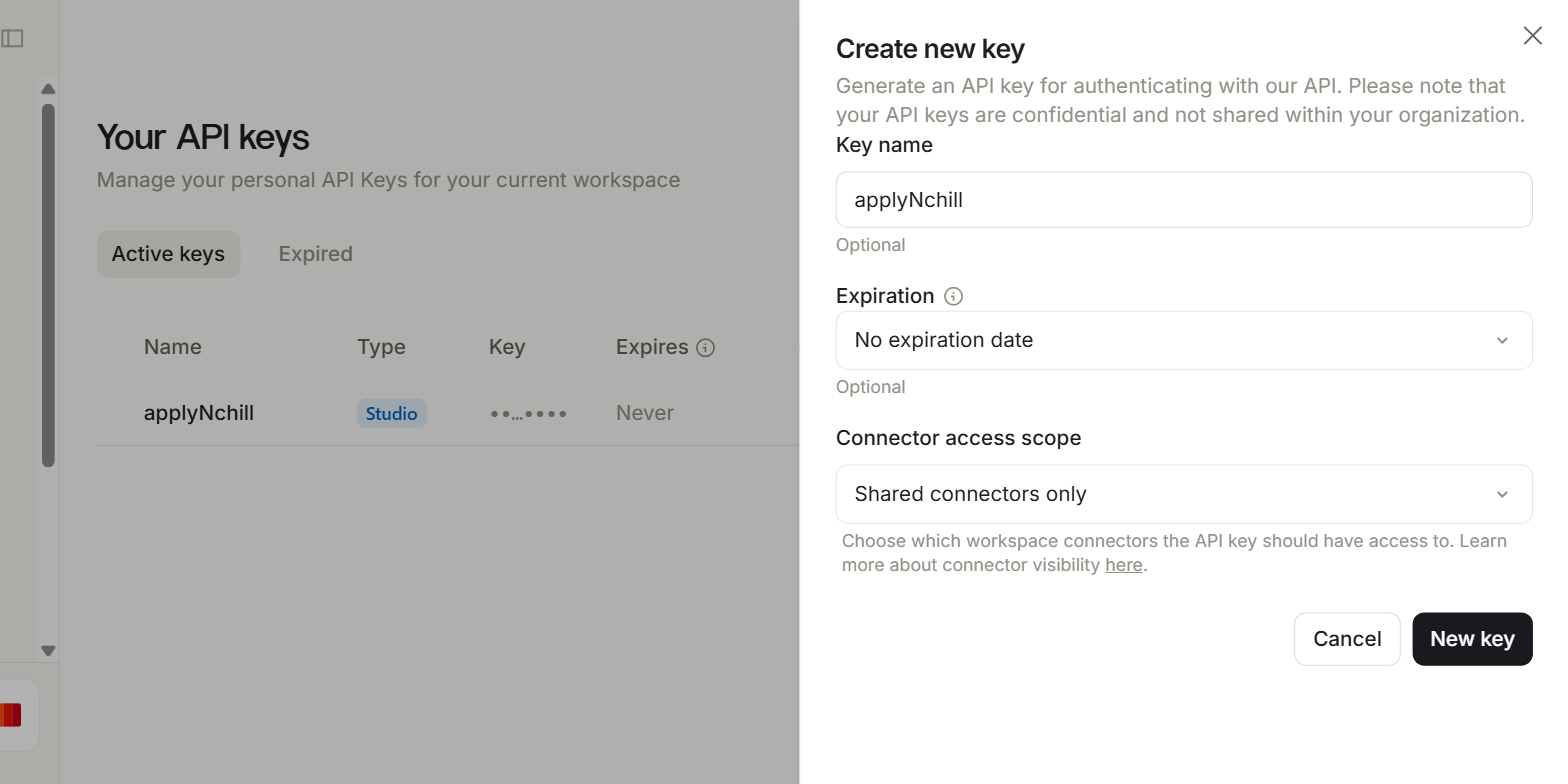1568x784 pixels.
Task: Click the Never expiry cell
Action: pos(645,413)
